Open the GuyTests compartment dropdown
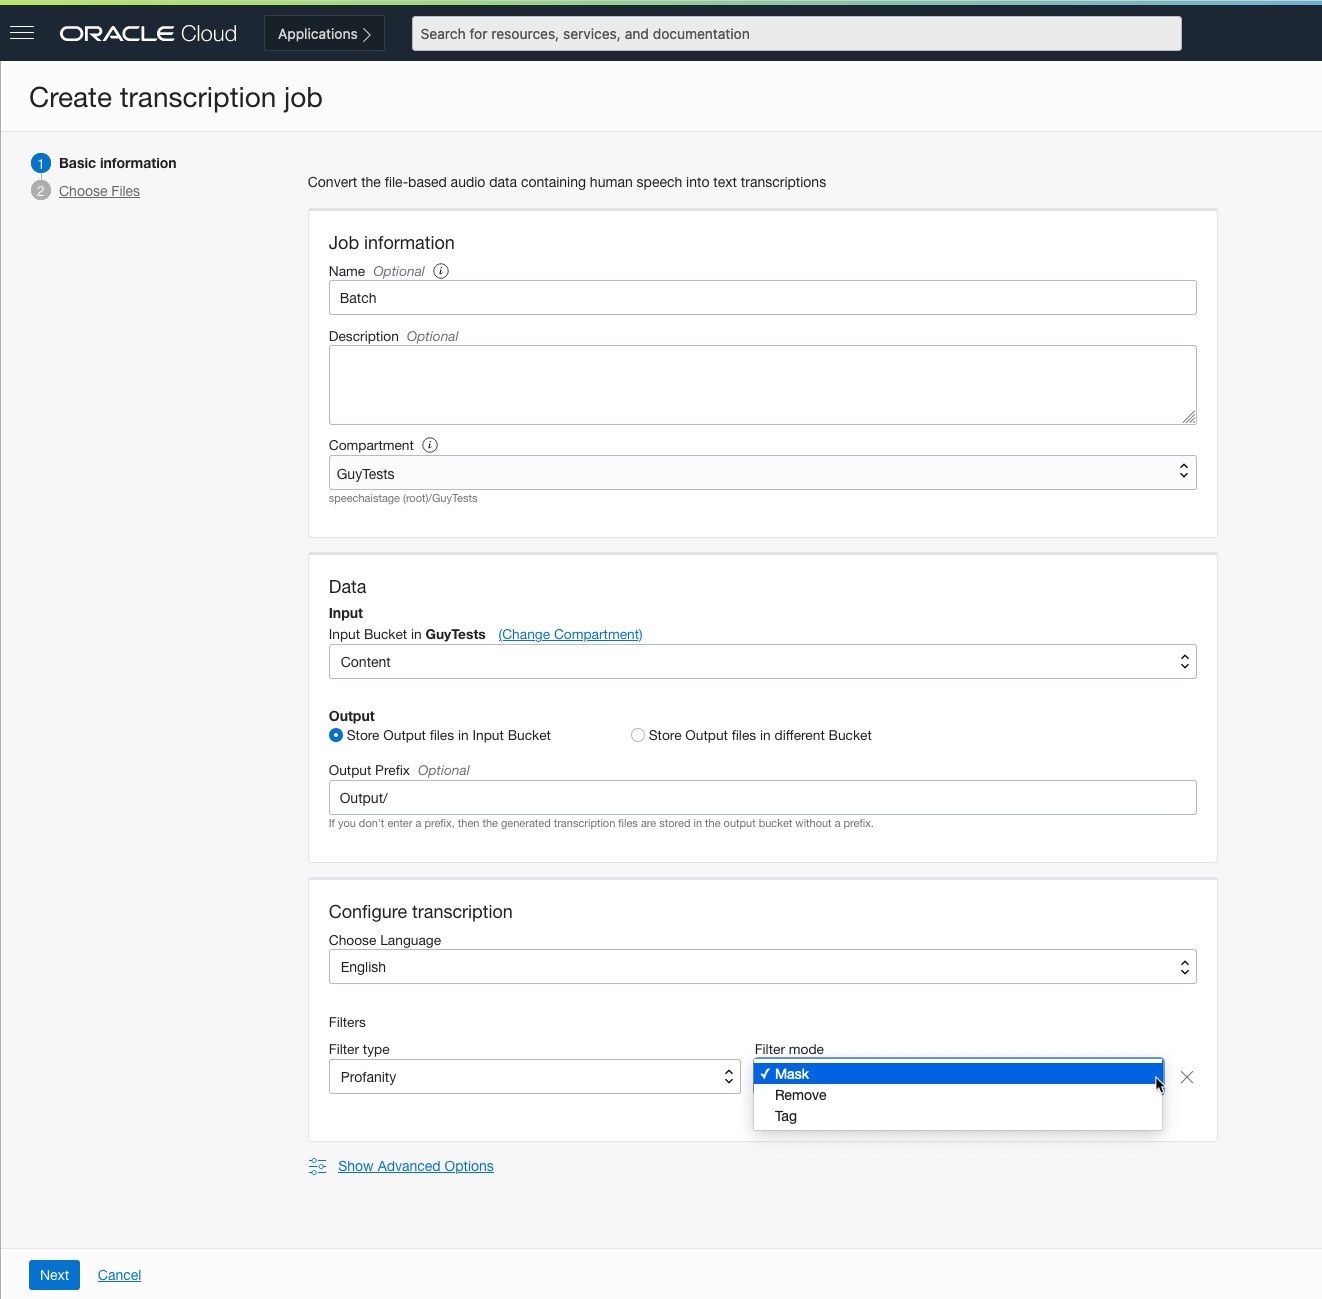 click(x=762, y=473)
